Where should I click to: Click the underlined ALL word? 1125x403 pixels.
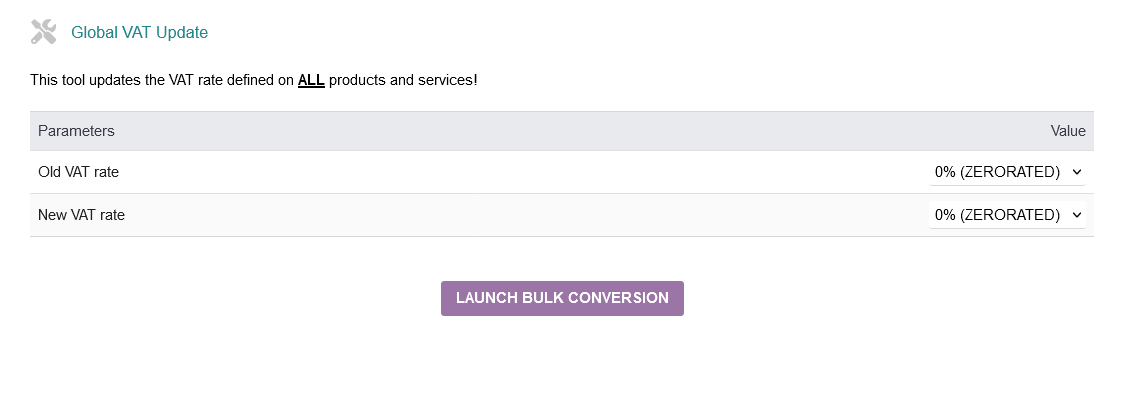point(311,80)
